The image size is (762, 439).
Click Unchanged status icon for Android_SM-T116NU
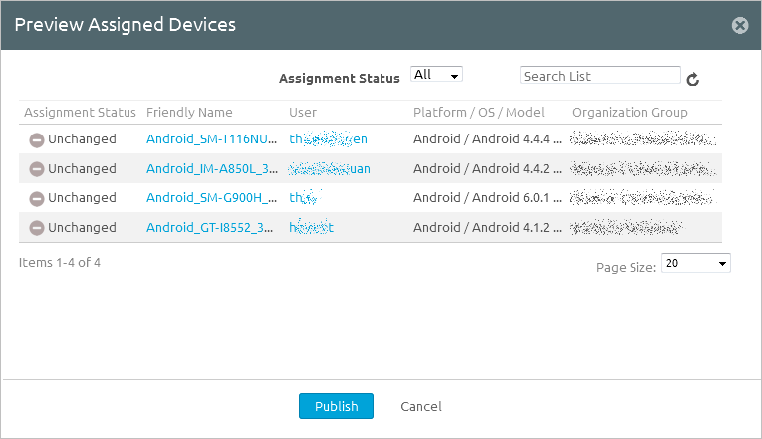click(36, 140)
